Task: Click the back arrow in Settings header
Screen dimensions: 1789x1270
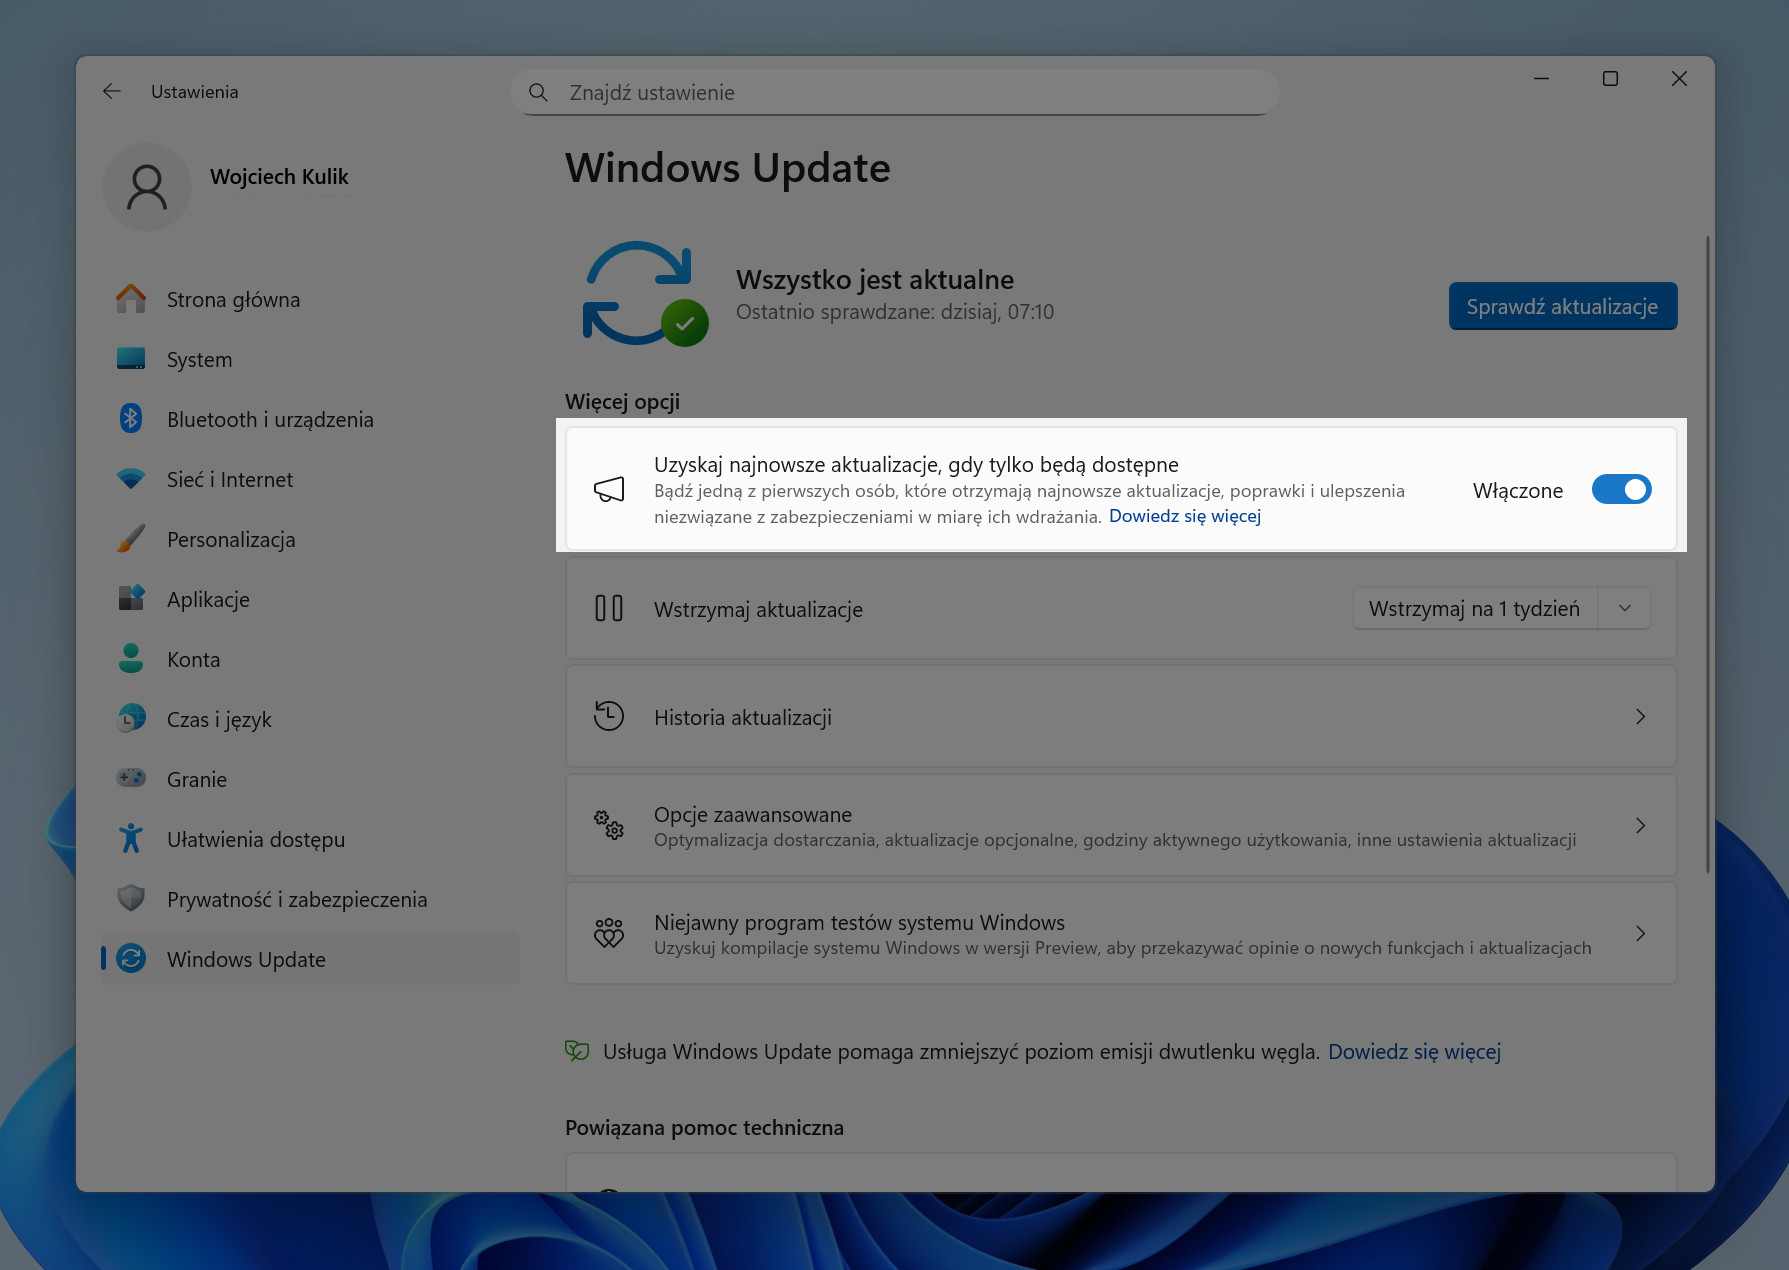Action: [x=111, y=91]
